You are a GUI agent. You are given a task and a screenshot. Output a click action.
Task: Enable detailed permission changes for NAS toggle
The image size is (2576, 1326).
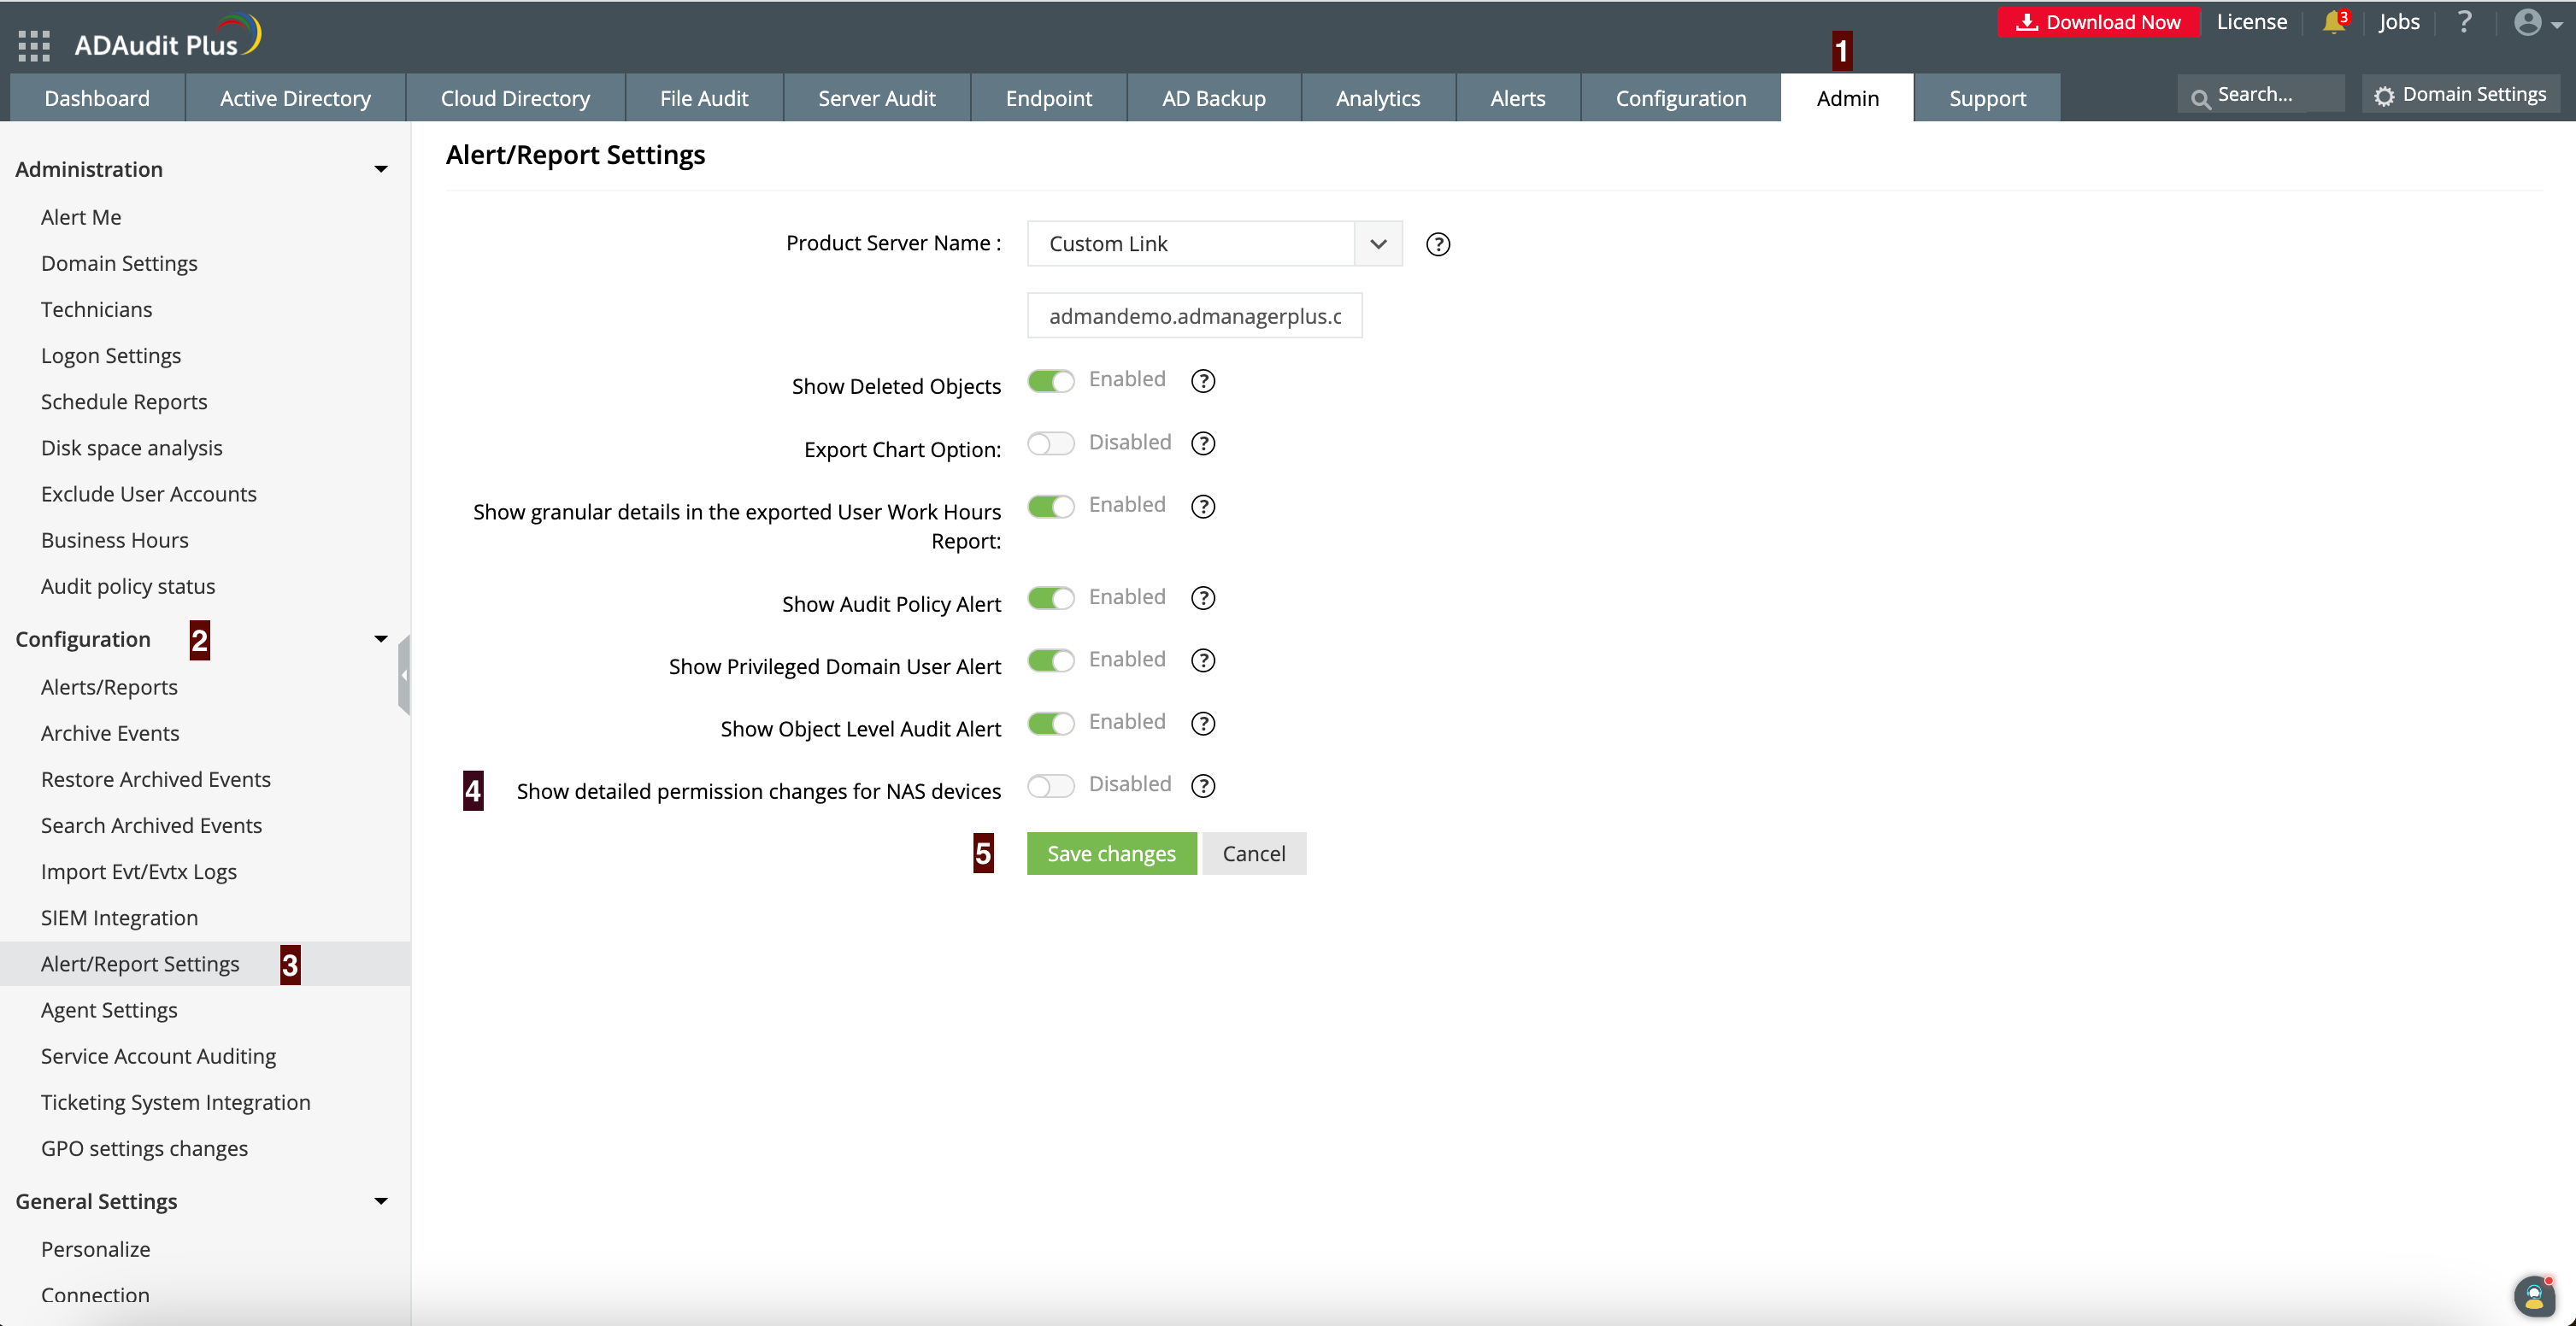click(x=1050, y=786)
